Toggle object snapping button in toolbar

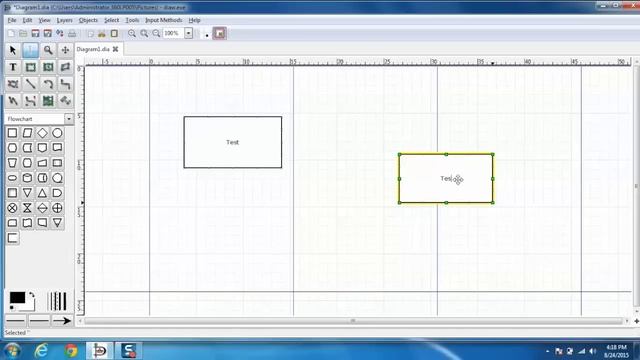point(220,33)
